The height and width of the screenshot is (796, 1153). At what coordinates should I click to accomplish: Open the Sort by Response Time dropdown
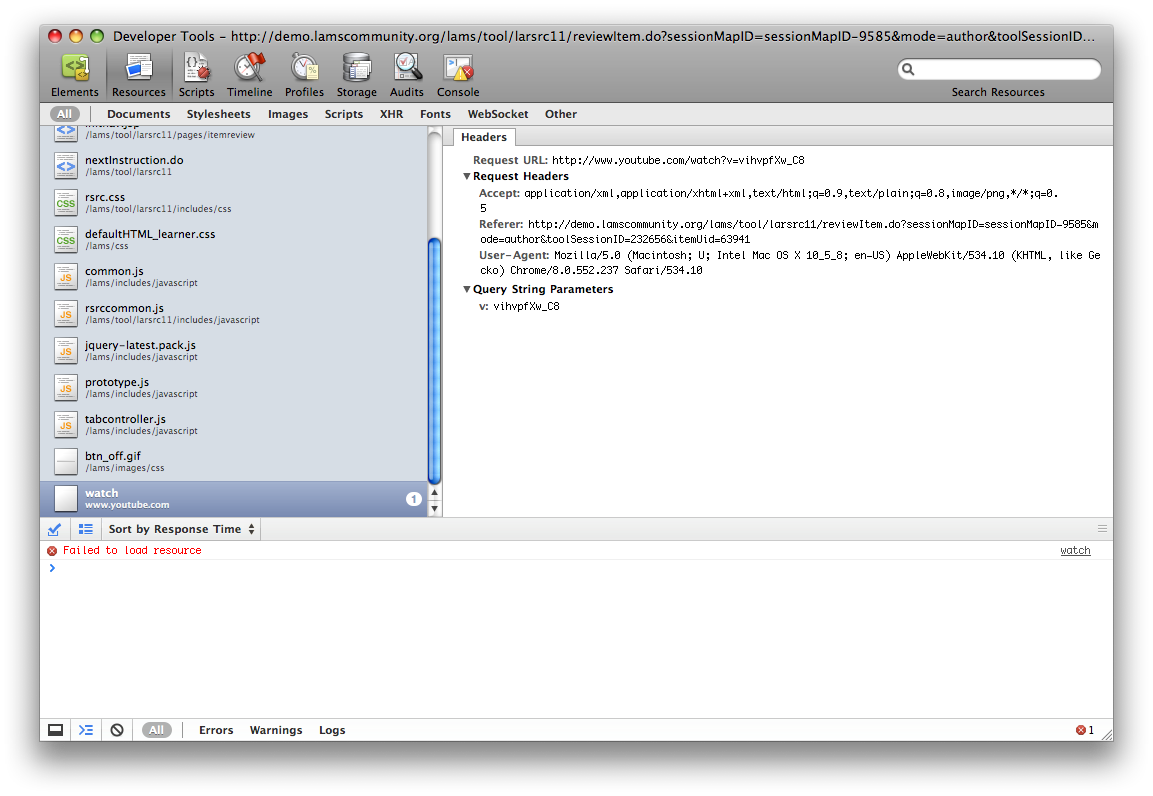point(181,529)
